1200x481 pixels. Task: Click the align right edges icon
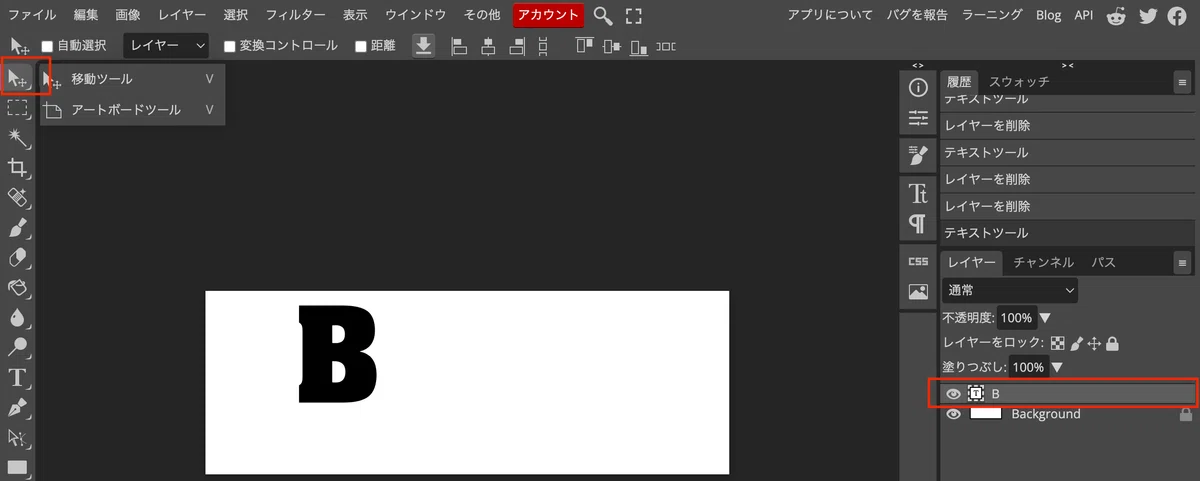[517, 46]
